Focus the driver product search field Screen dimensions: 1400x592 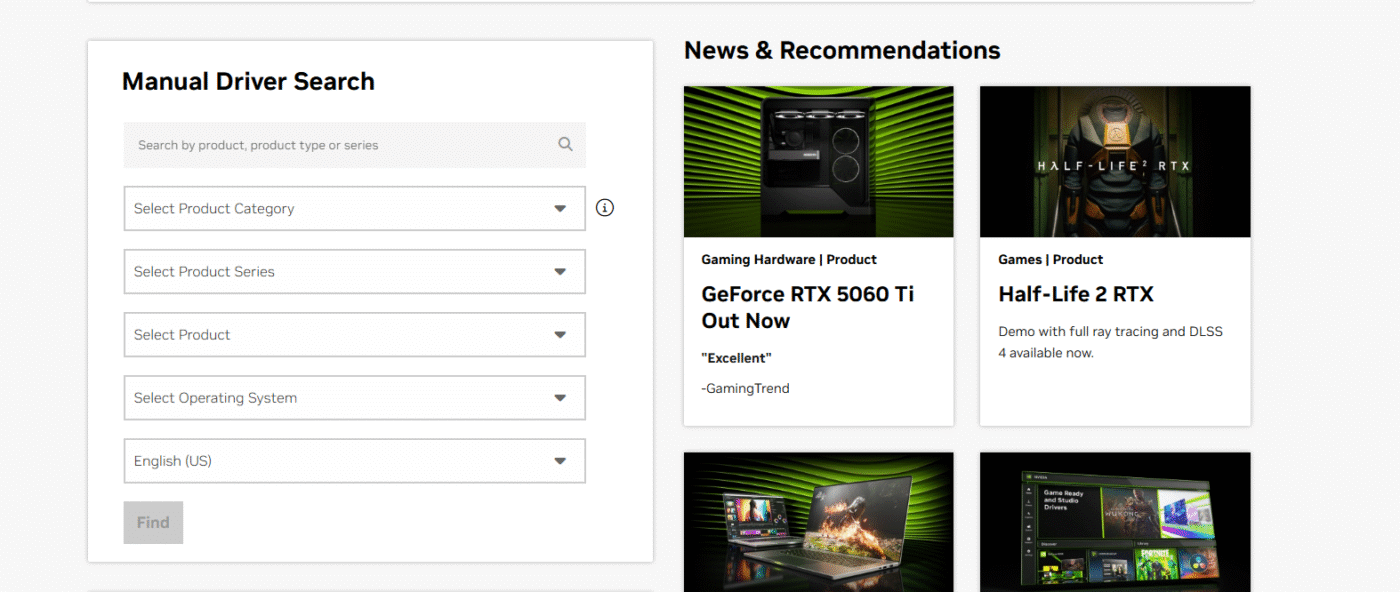[x=355, y=145]
